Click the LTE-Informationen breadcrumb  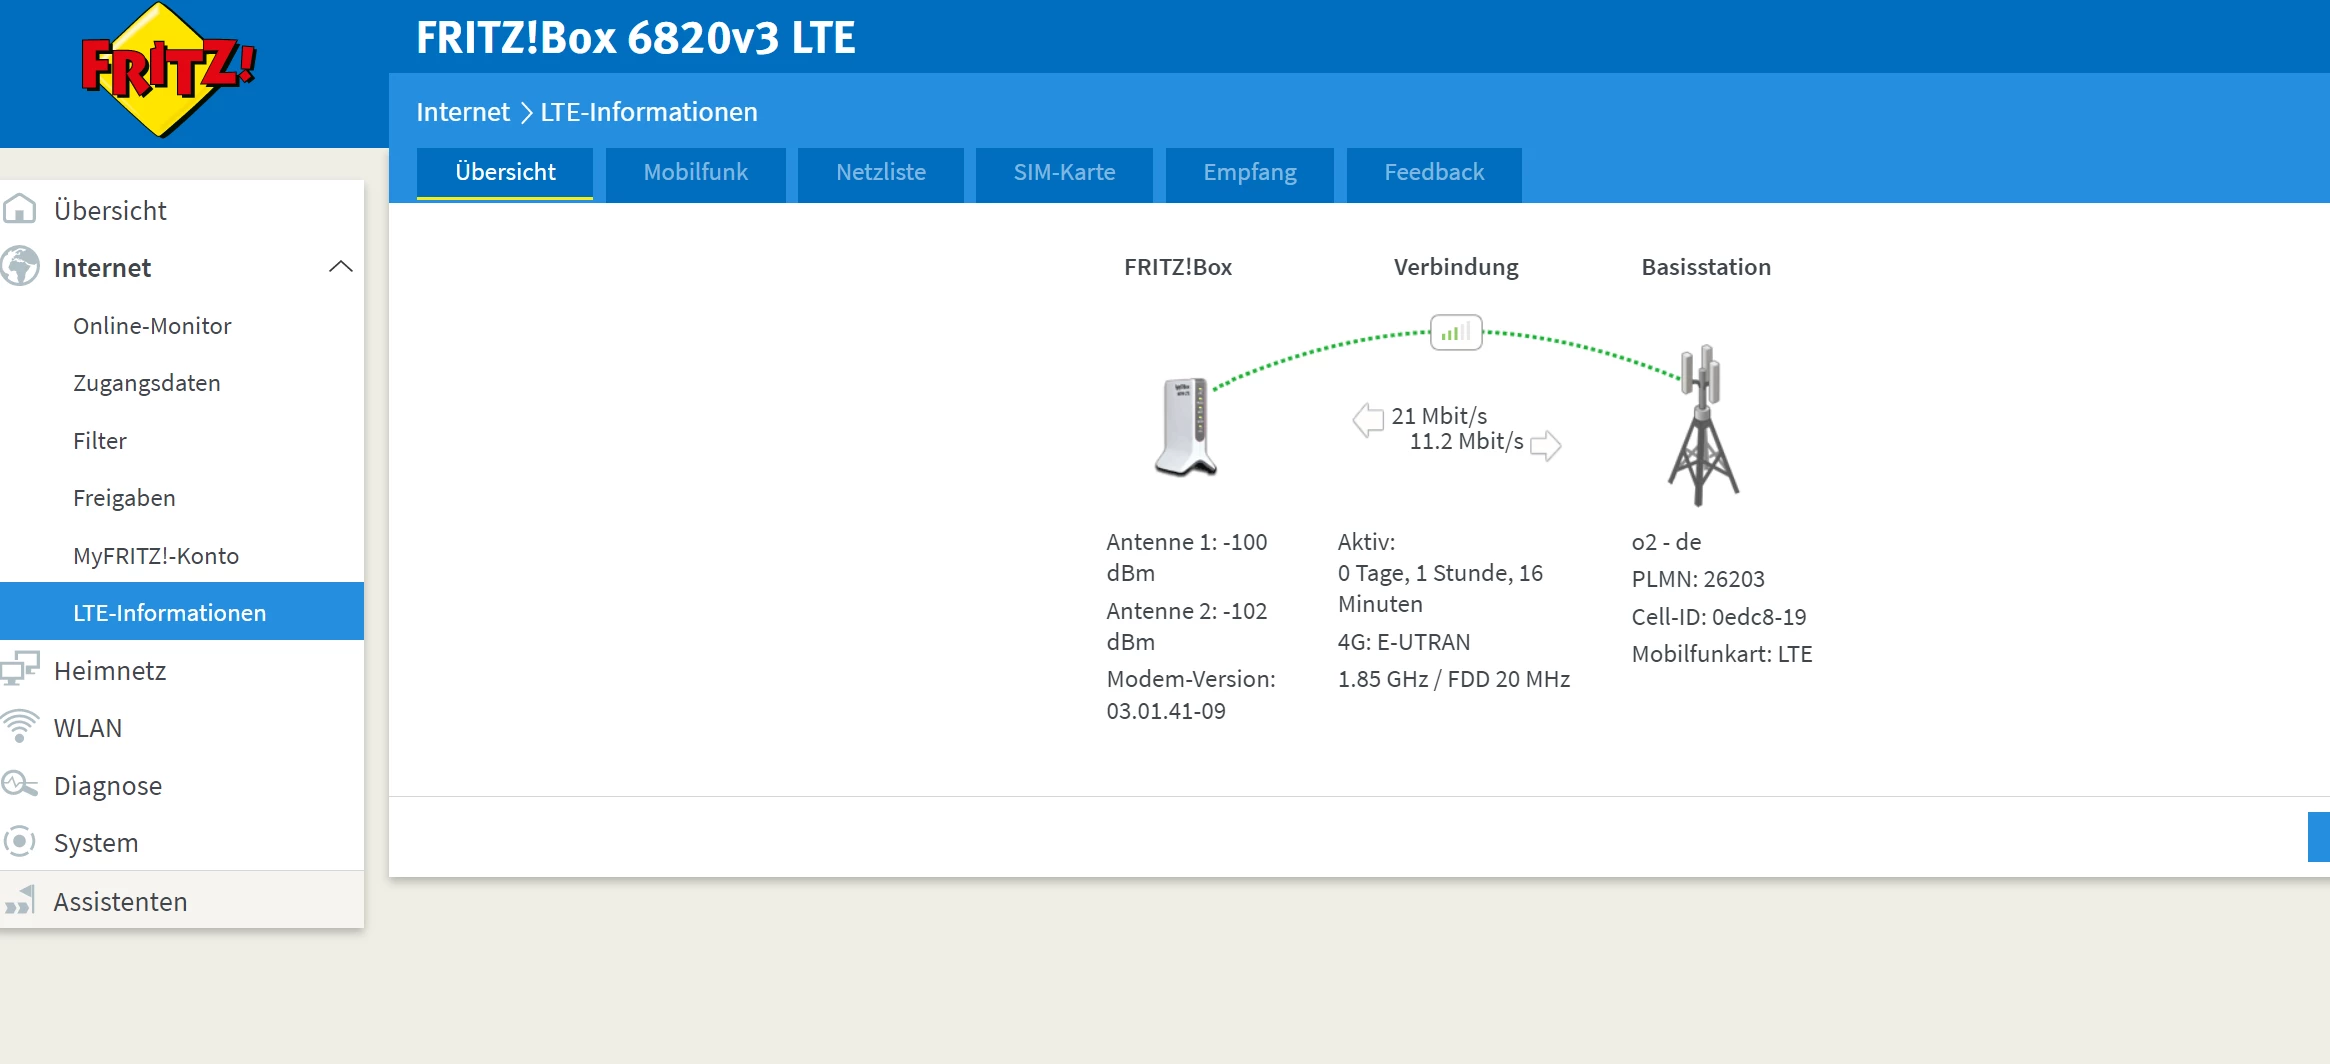pos(649,112)
